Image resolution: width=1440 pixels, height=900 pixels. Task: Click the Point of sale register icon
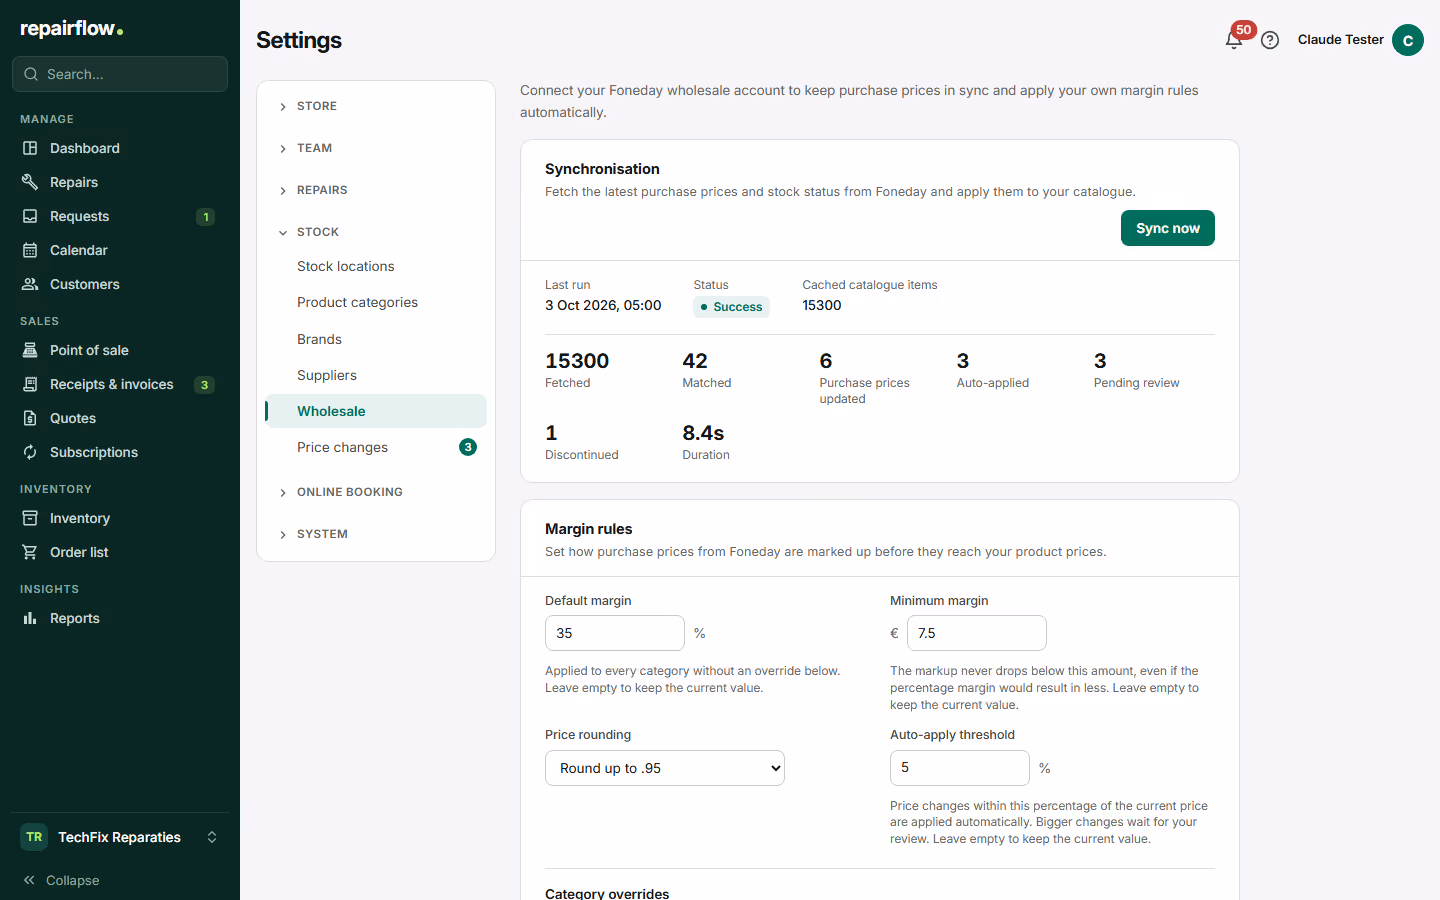[30, 350]
